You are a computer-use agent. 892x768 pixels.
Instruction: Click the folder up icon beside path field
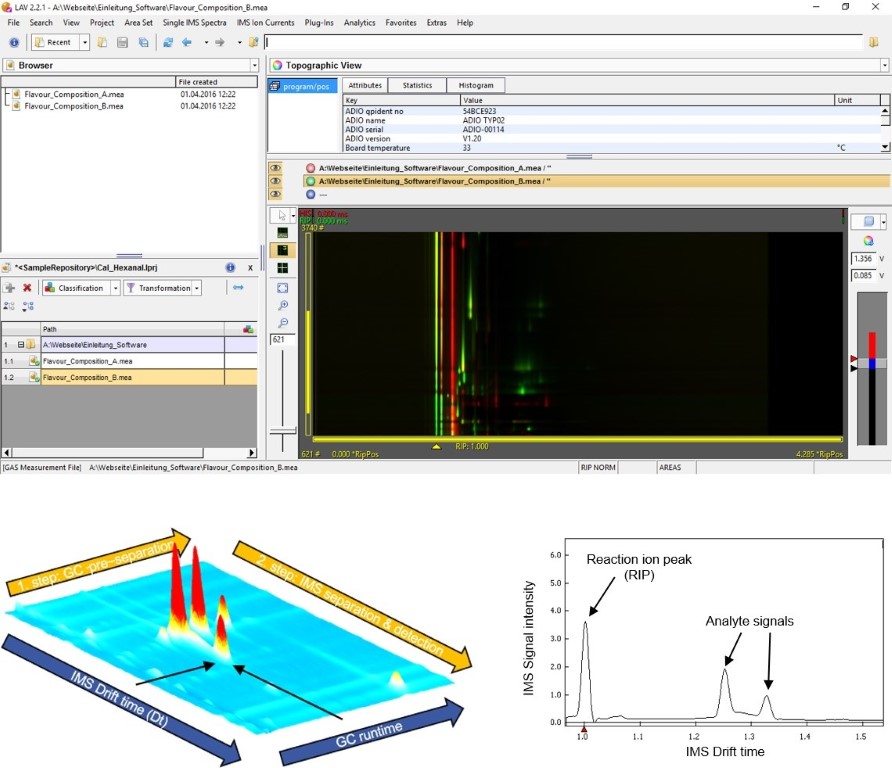coord(254,42)
